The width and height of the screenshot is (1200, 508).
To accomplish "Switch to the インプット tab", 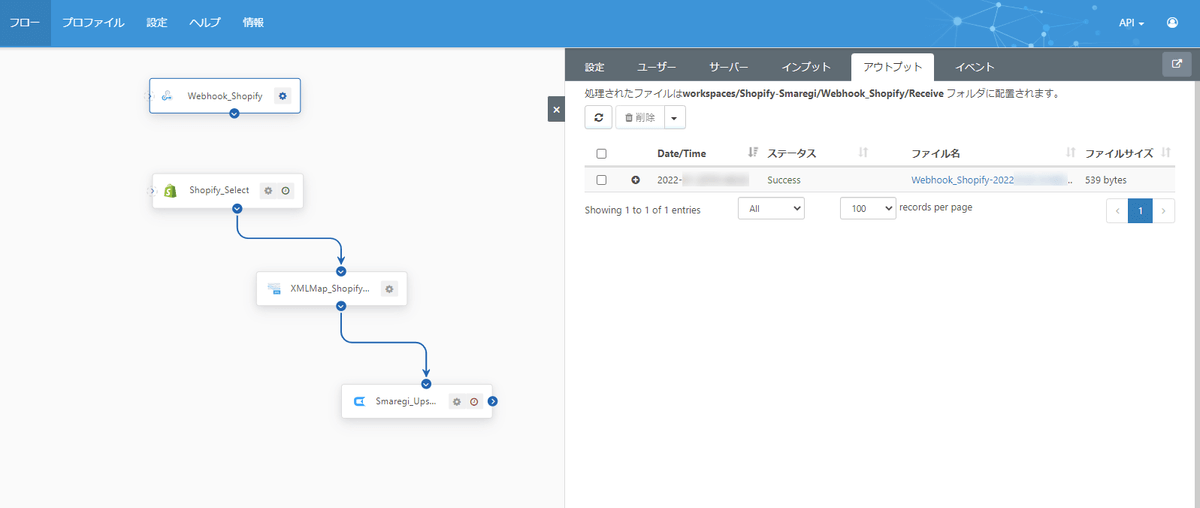I will (x=806, y=67).
